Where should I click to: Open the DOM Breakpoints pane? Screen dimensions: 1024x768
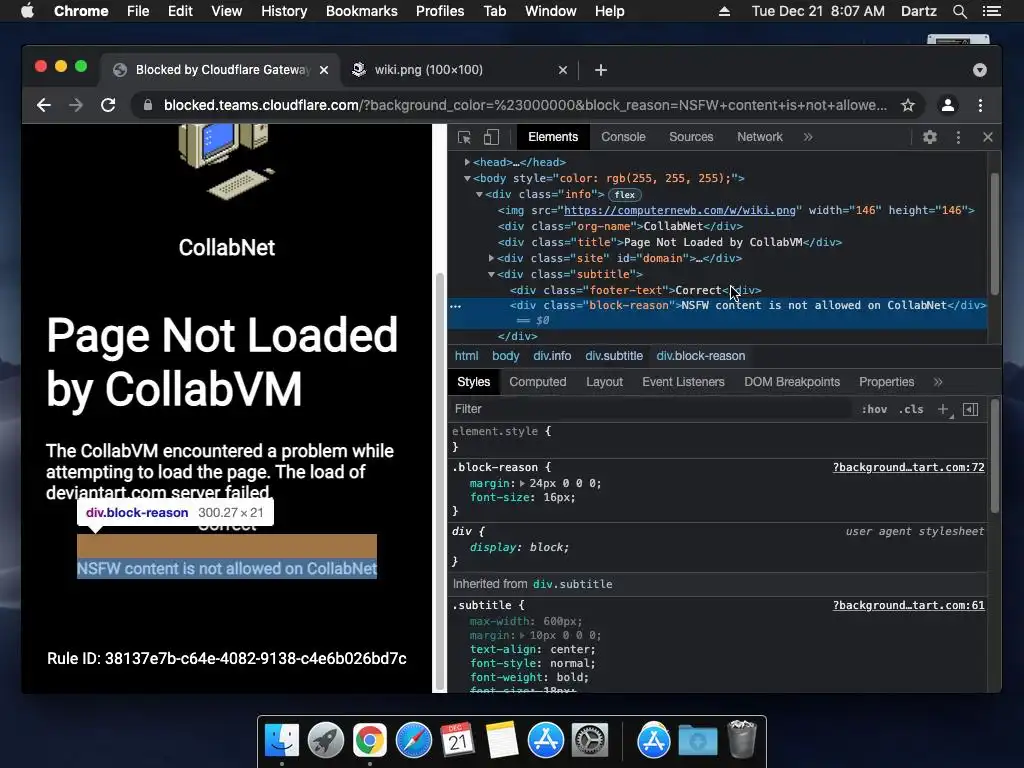tap(792, 382)
